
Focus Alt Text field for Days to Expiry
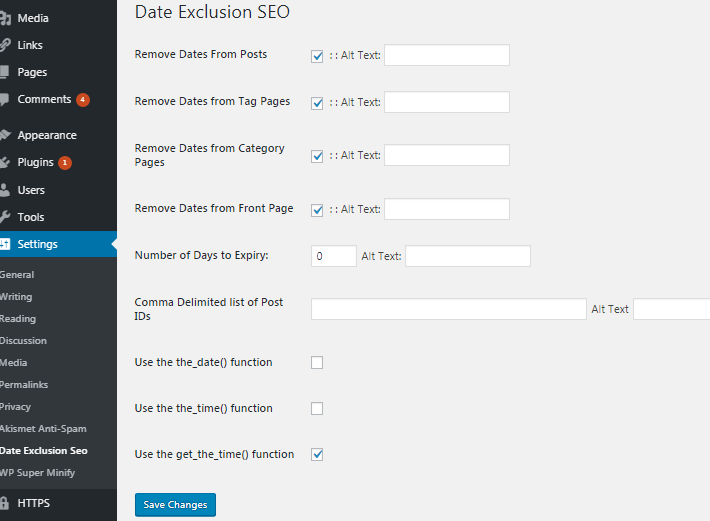468,256
